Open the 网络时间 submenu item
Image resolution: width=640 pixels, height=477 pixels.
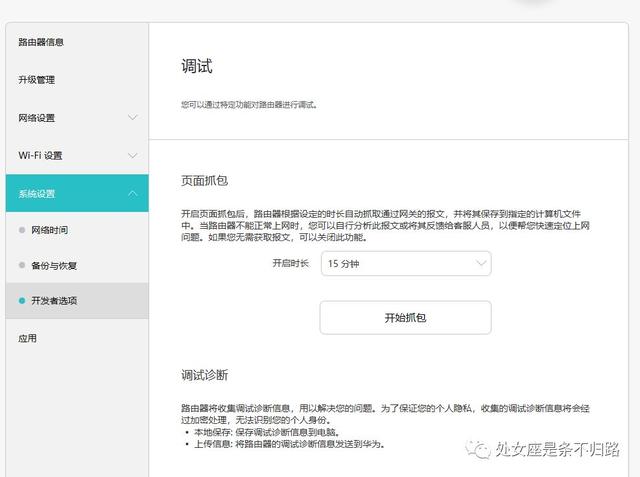[77, 230]
